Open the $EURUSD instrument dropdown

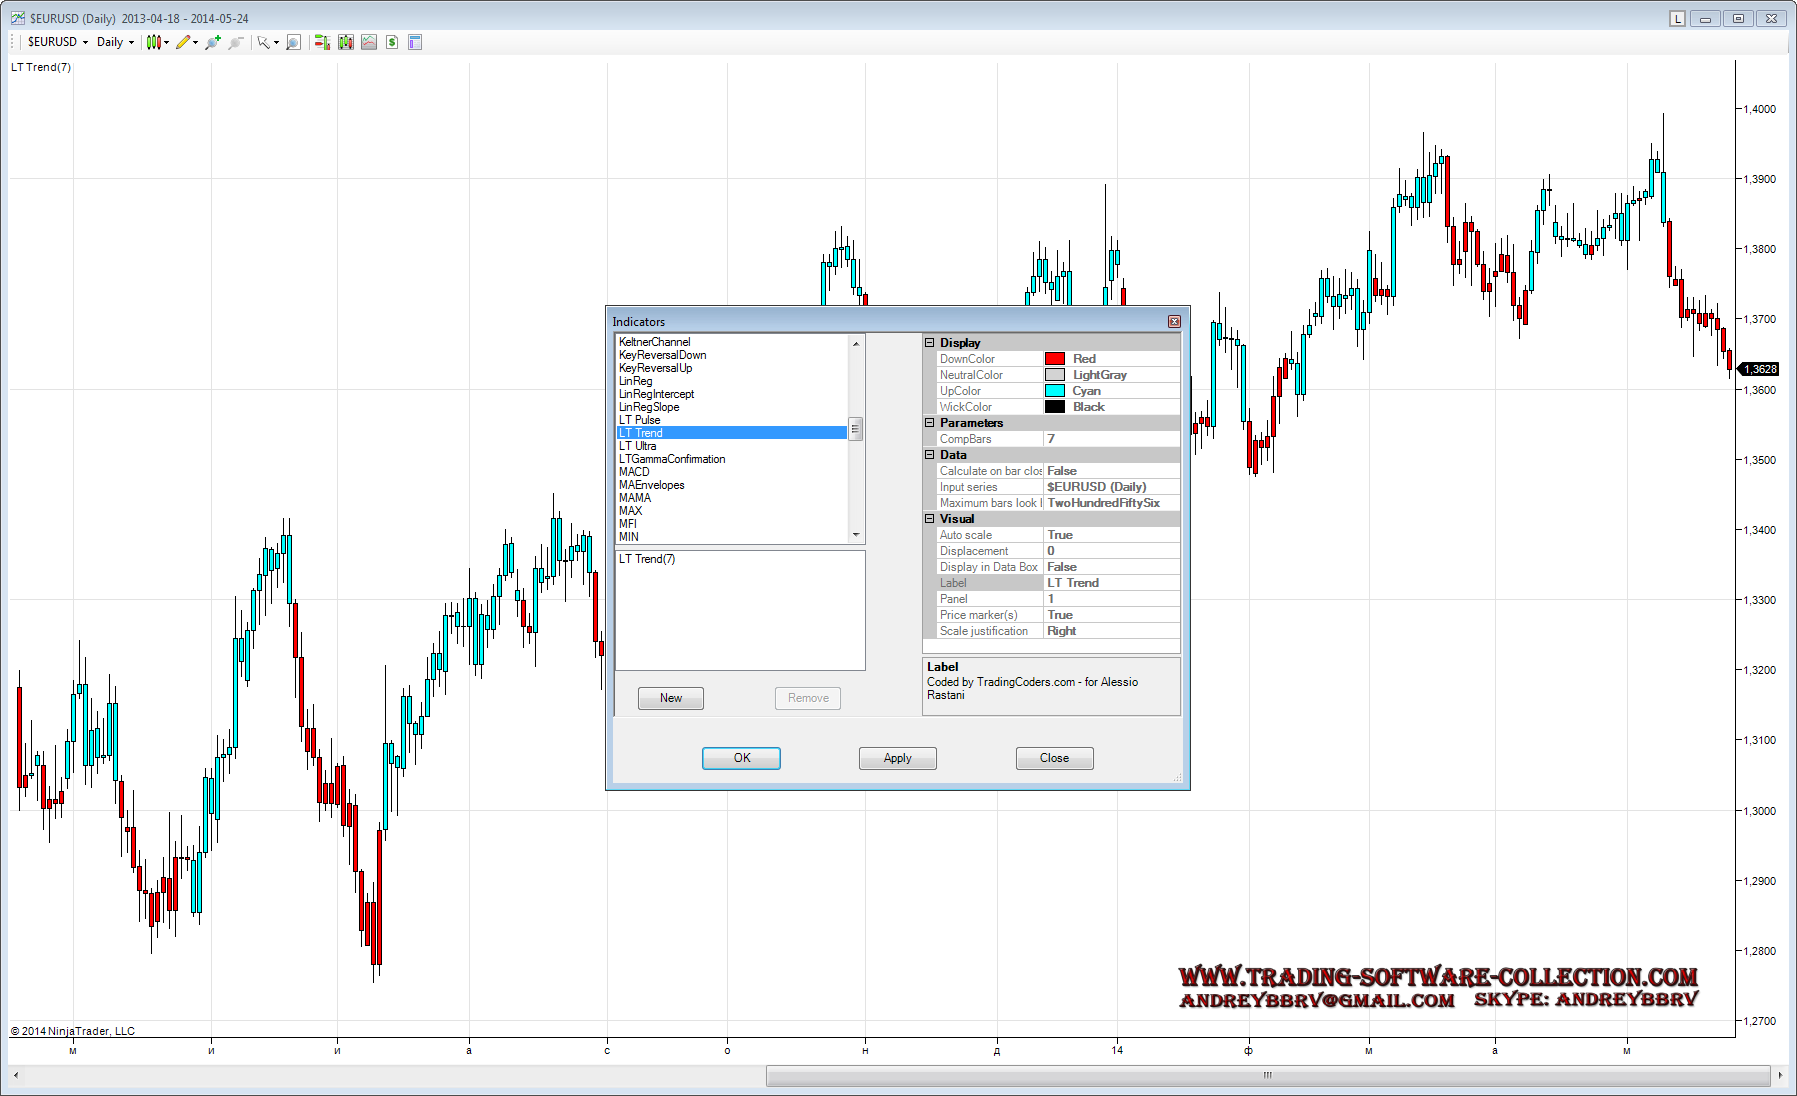58,42
